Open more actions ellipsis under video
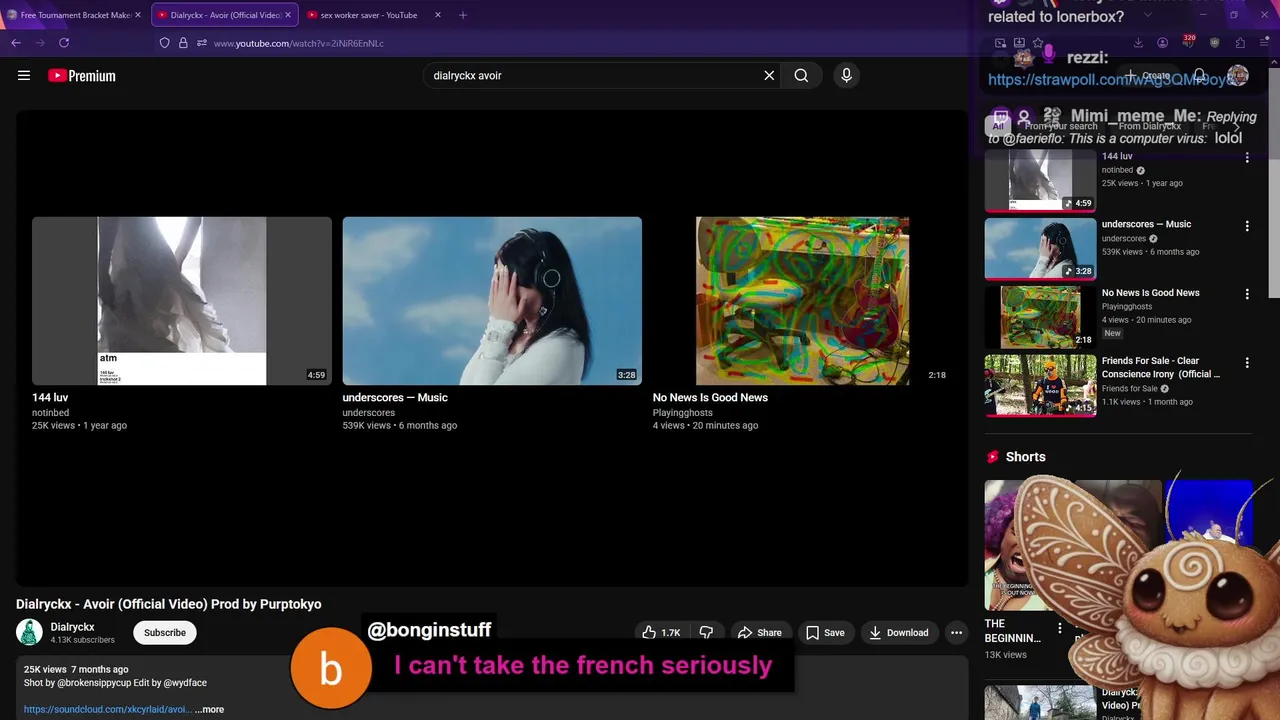 pyautogui.click(x=956, y=632)
